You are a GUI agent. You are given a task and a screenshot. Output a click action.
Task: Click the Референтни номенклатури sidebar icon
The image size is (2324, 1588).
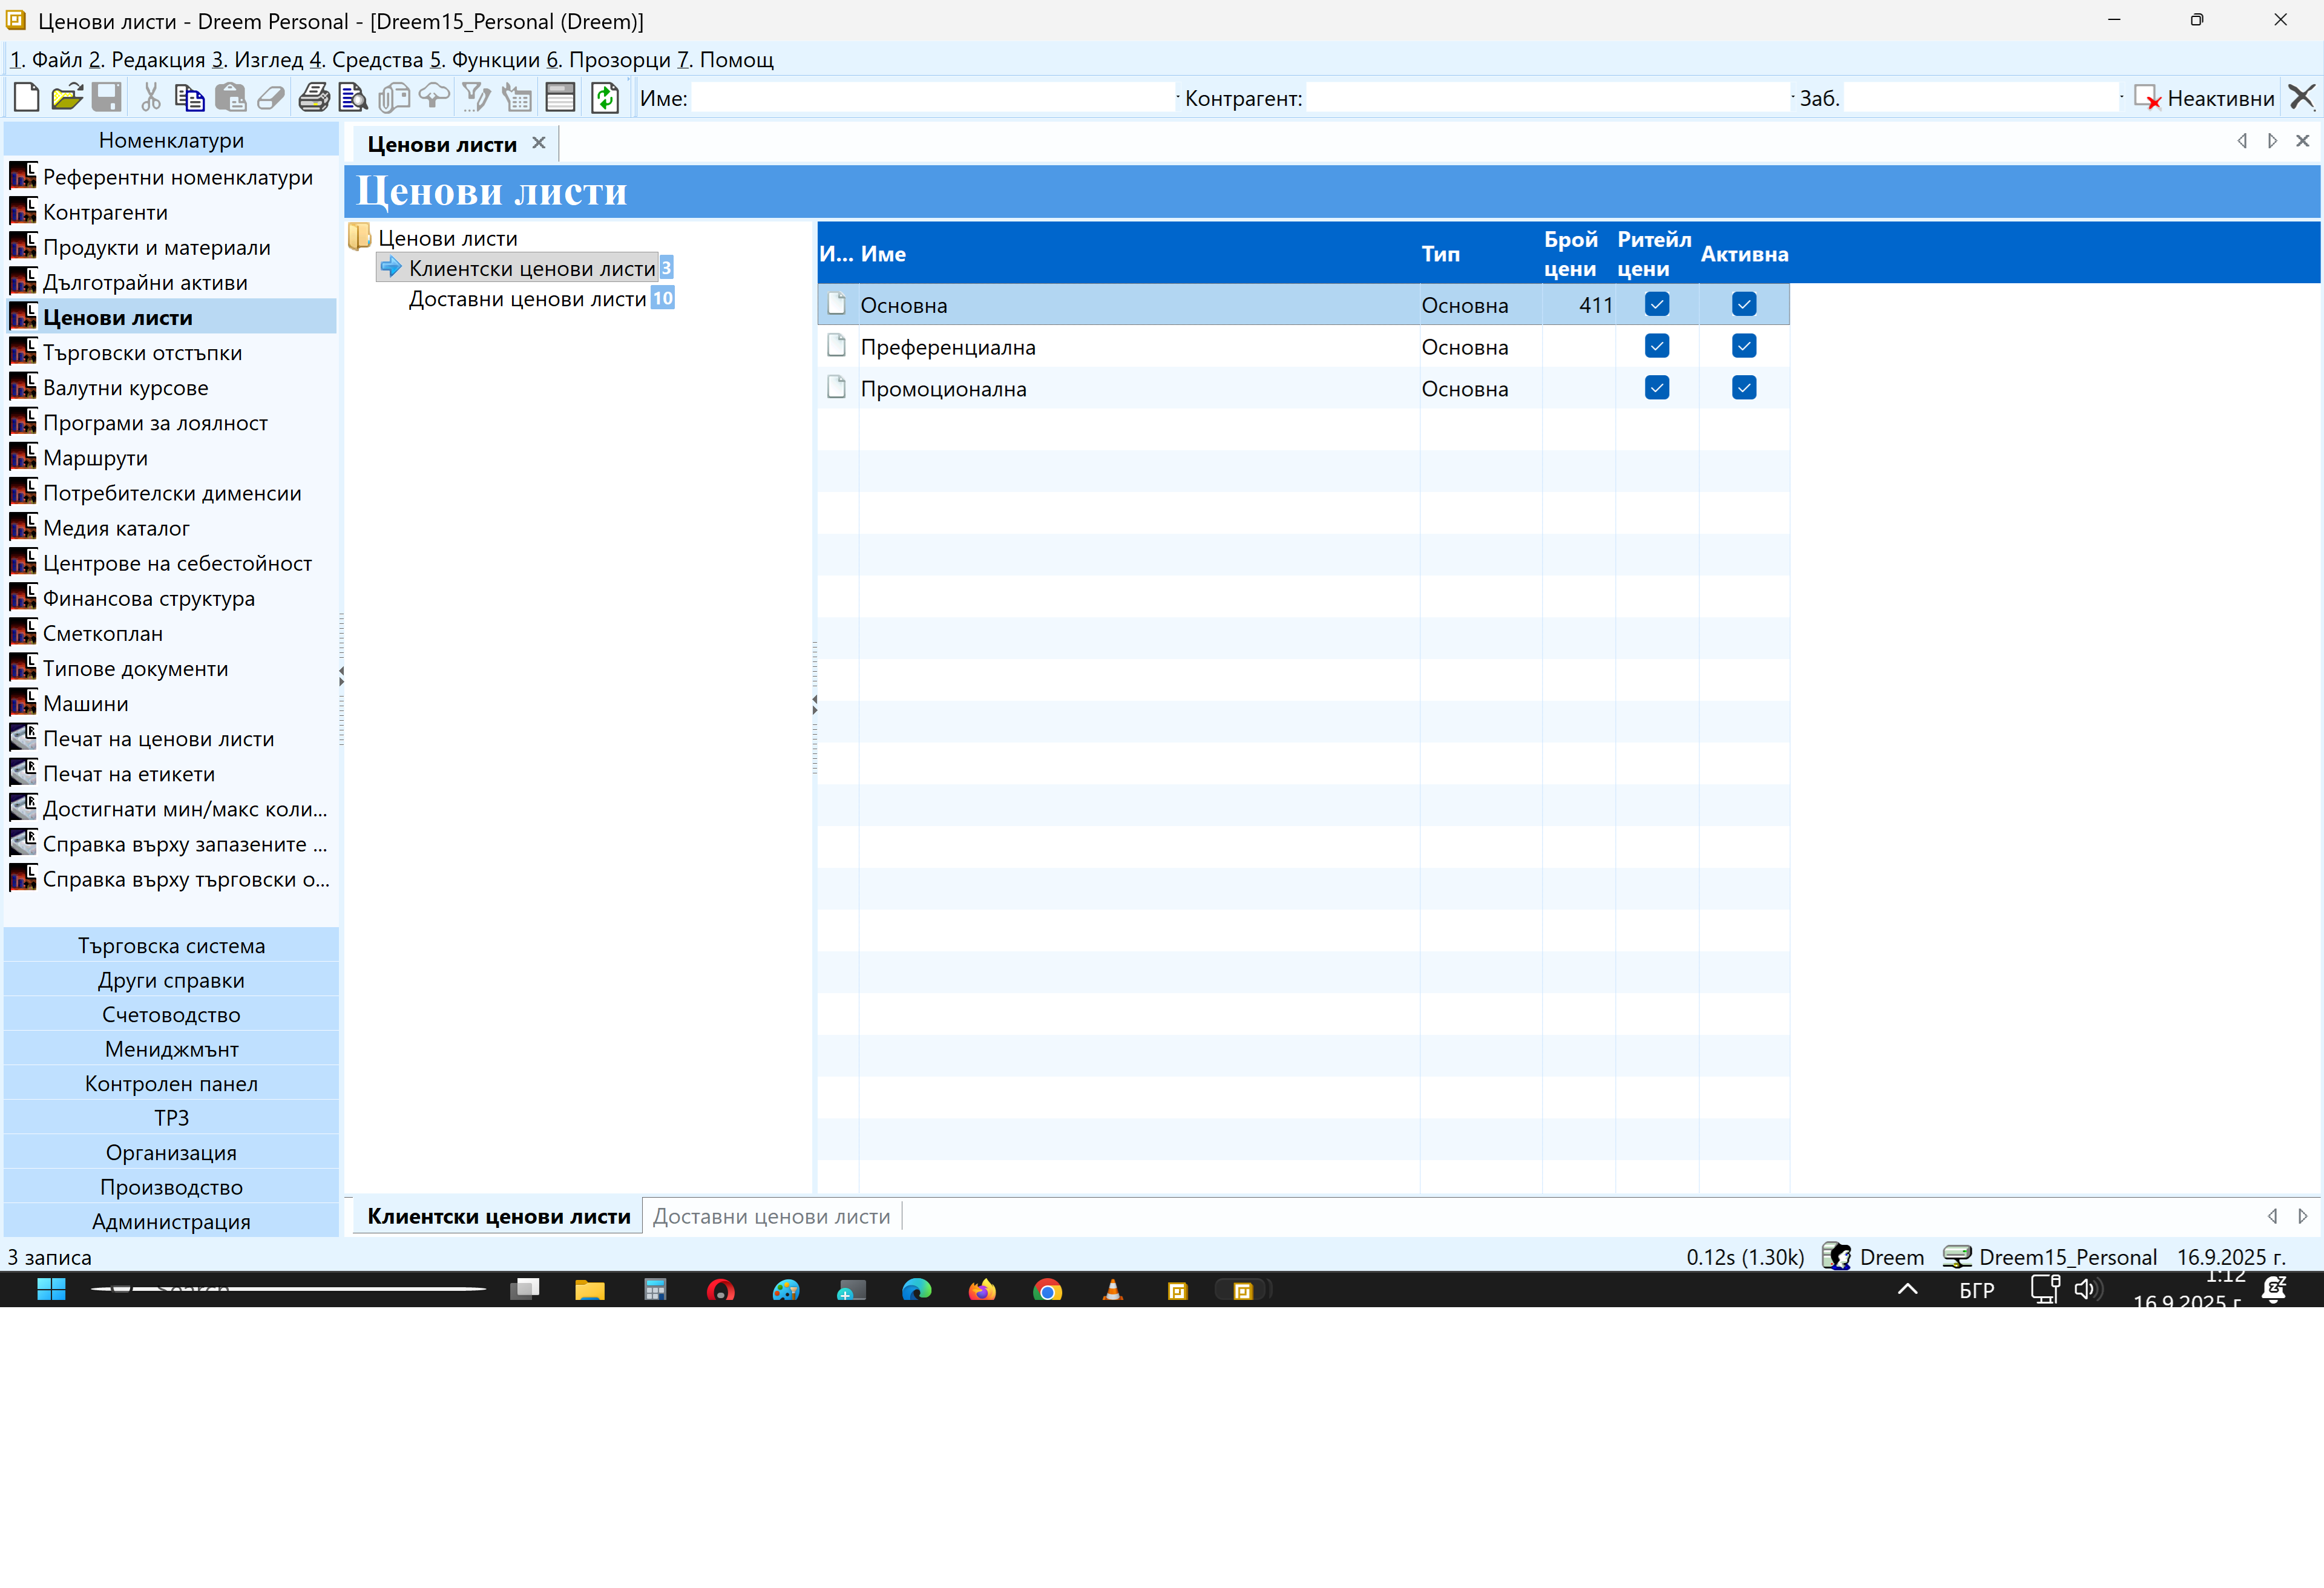pos(23,177)
